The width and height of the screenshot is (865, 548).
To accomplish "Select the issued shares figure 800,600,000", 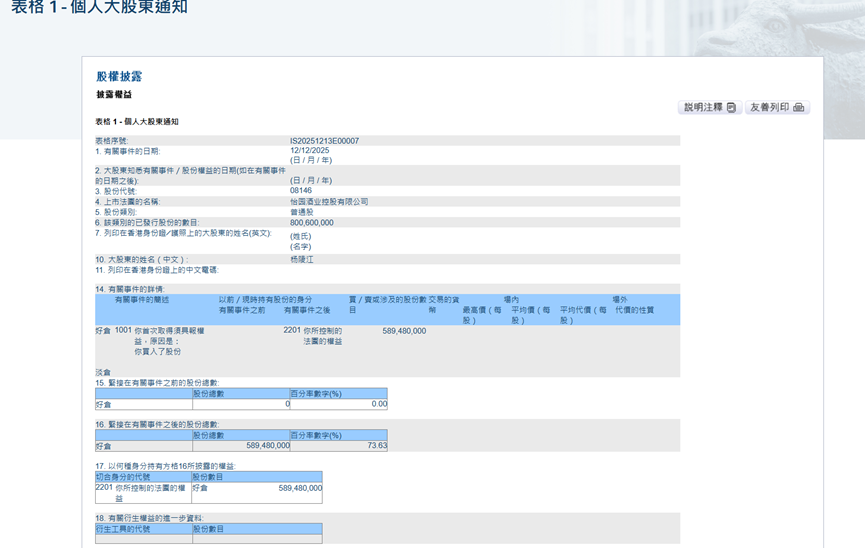I will [312, 223].
